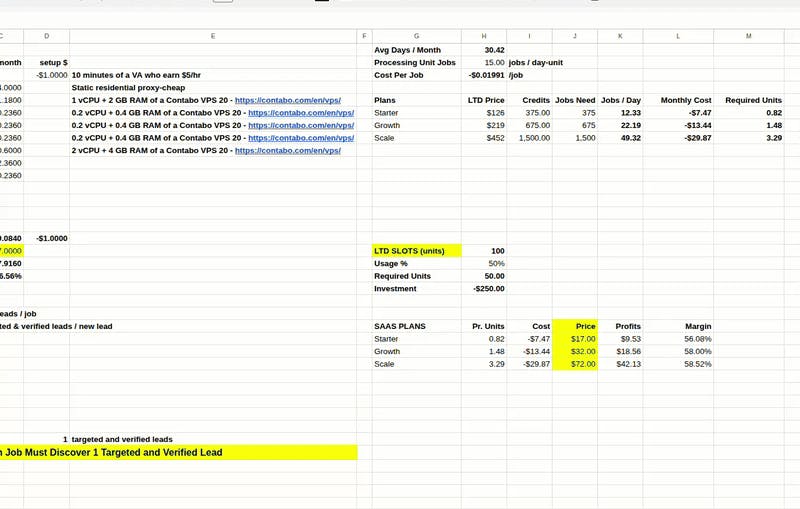Select the yellow Starter price $17.00 cell

(575, 339)
